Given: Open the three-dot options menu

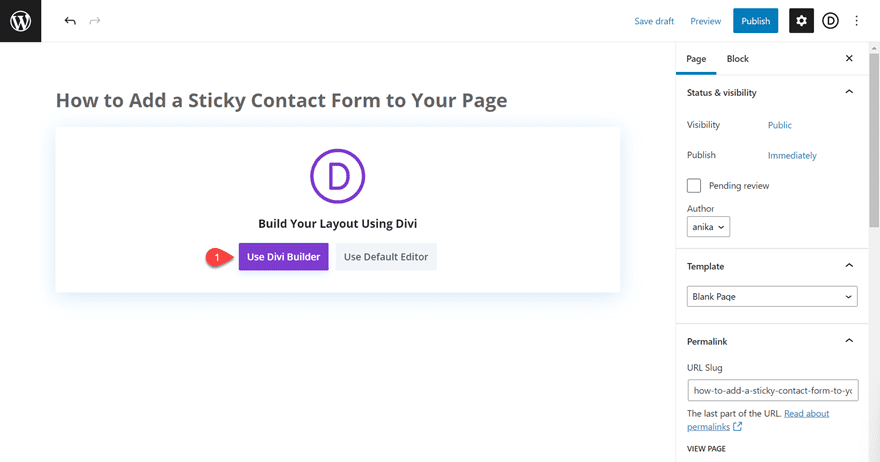Looking at the screenshot, I should pos(856,21).
